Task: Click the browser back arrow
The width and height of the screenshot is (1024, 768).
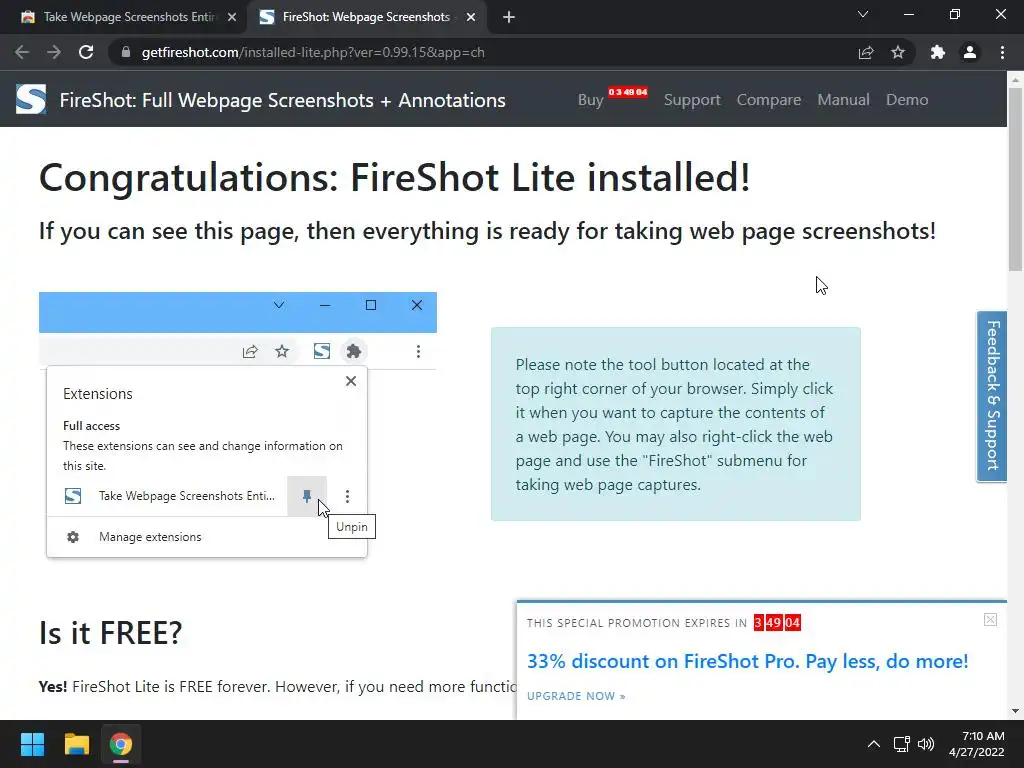Action: tap(22, 52)
